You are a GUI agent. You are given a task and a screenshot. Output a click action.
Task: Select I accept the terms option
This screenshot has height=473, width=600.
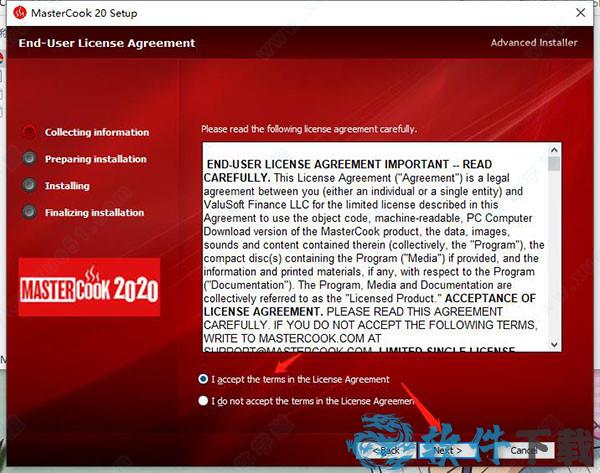pyautogui.click(x=204, y=379)
